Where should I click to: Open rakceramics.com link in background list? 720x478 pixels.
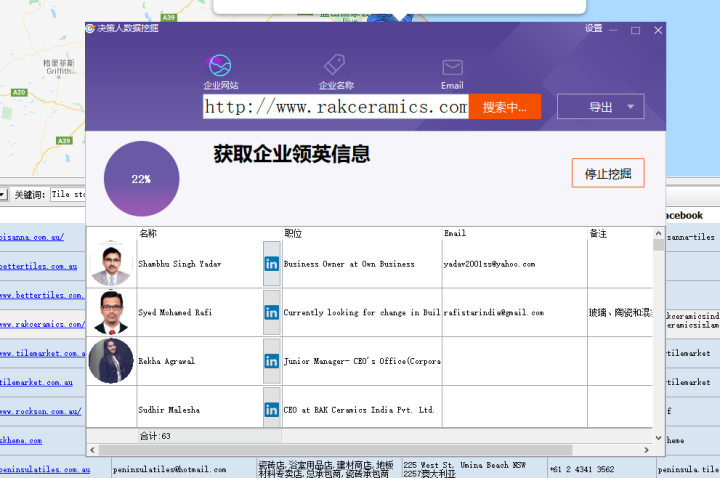click(42, 324)
